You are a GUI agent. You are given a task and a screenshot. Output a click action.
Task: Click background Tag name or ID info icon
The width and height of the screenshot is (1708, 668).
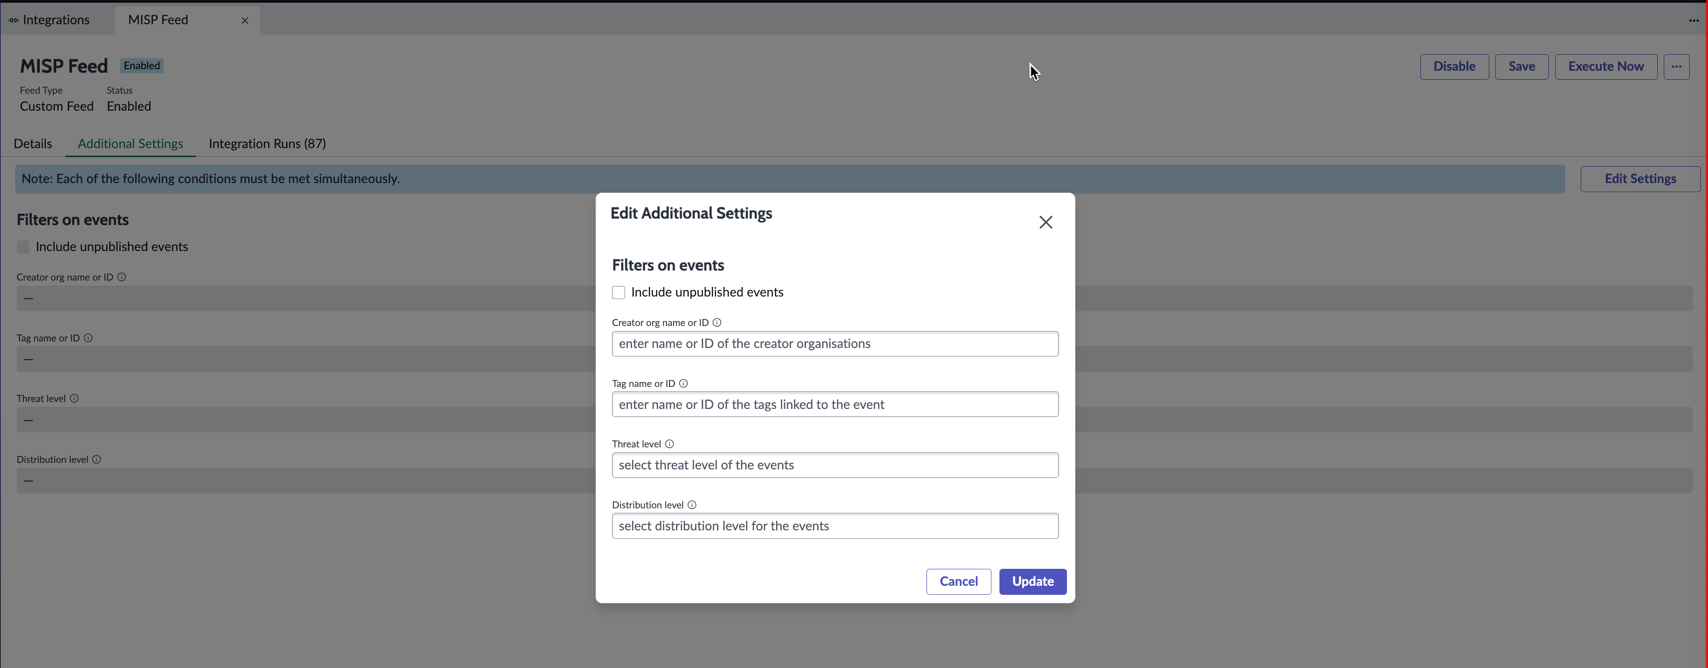click(x=88, y=338)
